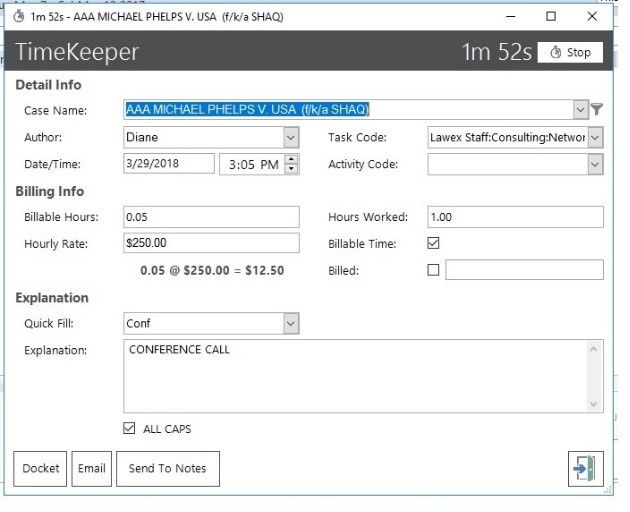Expand the Activity Code dropdown

595,164
